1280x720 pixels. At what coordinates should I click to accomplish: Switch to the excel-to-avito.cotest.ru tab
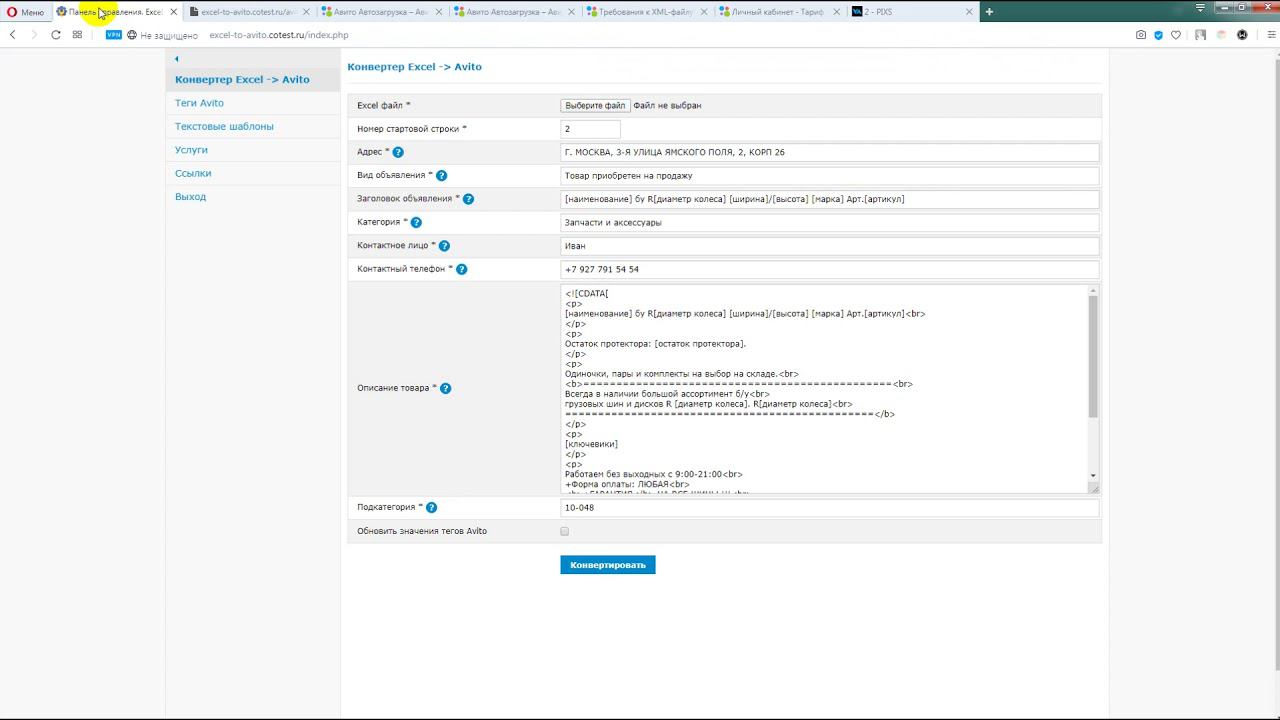[248, 12]
